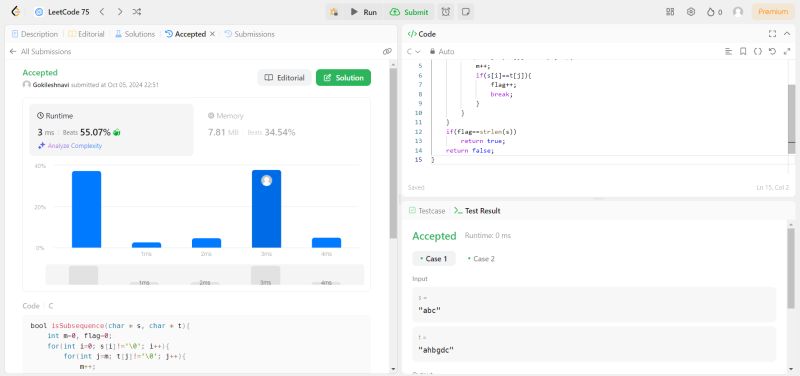800x376 pixels.
Task: Go to next problem arrow
Action: [119, 12]
